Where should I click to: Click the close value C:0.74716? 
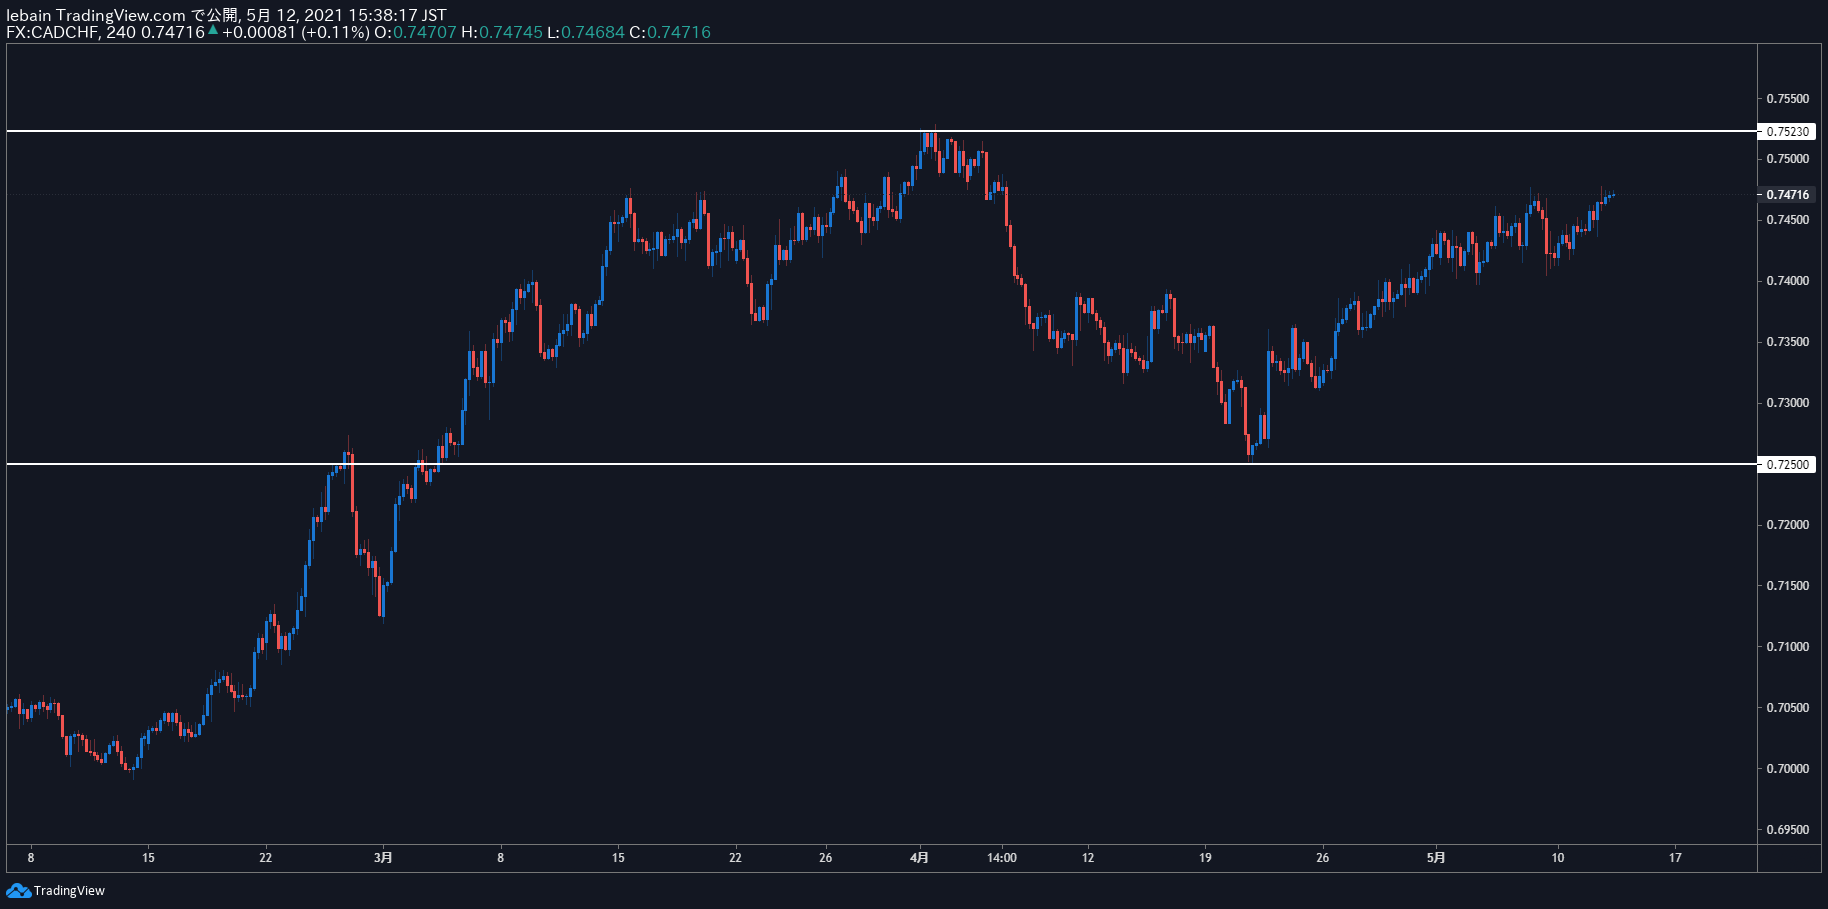click(670, 32)
